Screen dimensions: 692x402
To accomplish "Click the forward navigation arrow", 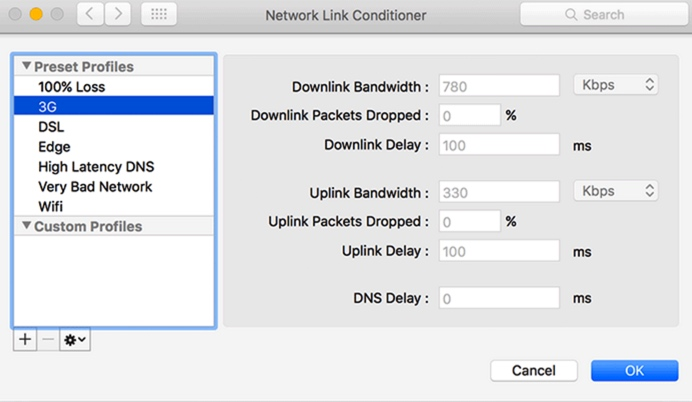I will click(x=118, y=14).
